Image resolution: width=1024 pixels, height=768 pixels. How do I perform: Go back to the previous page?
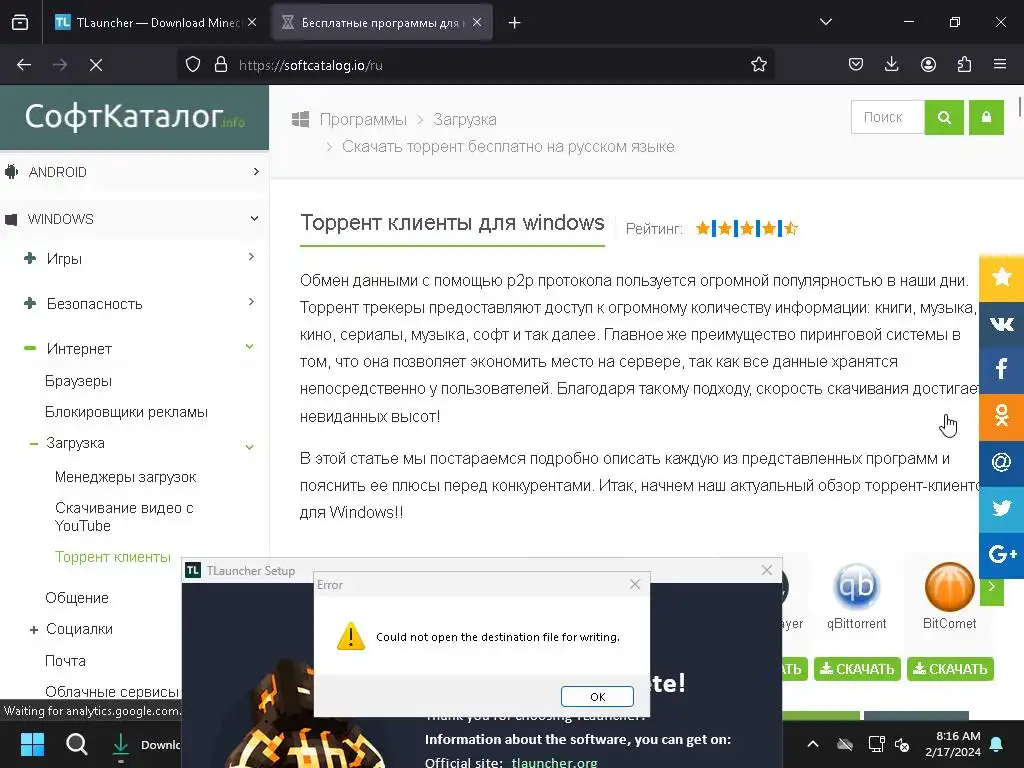[x=24, y=65]
